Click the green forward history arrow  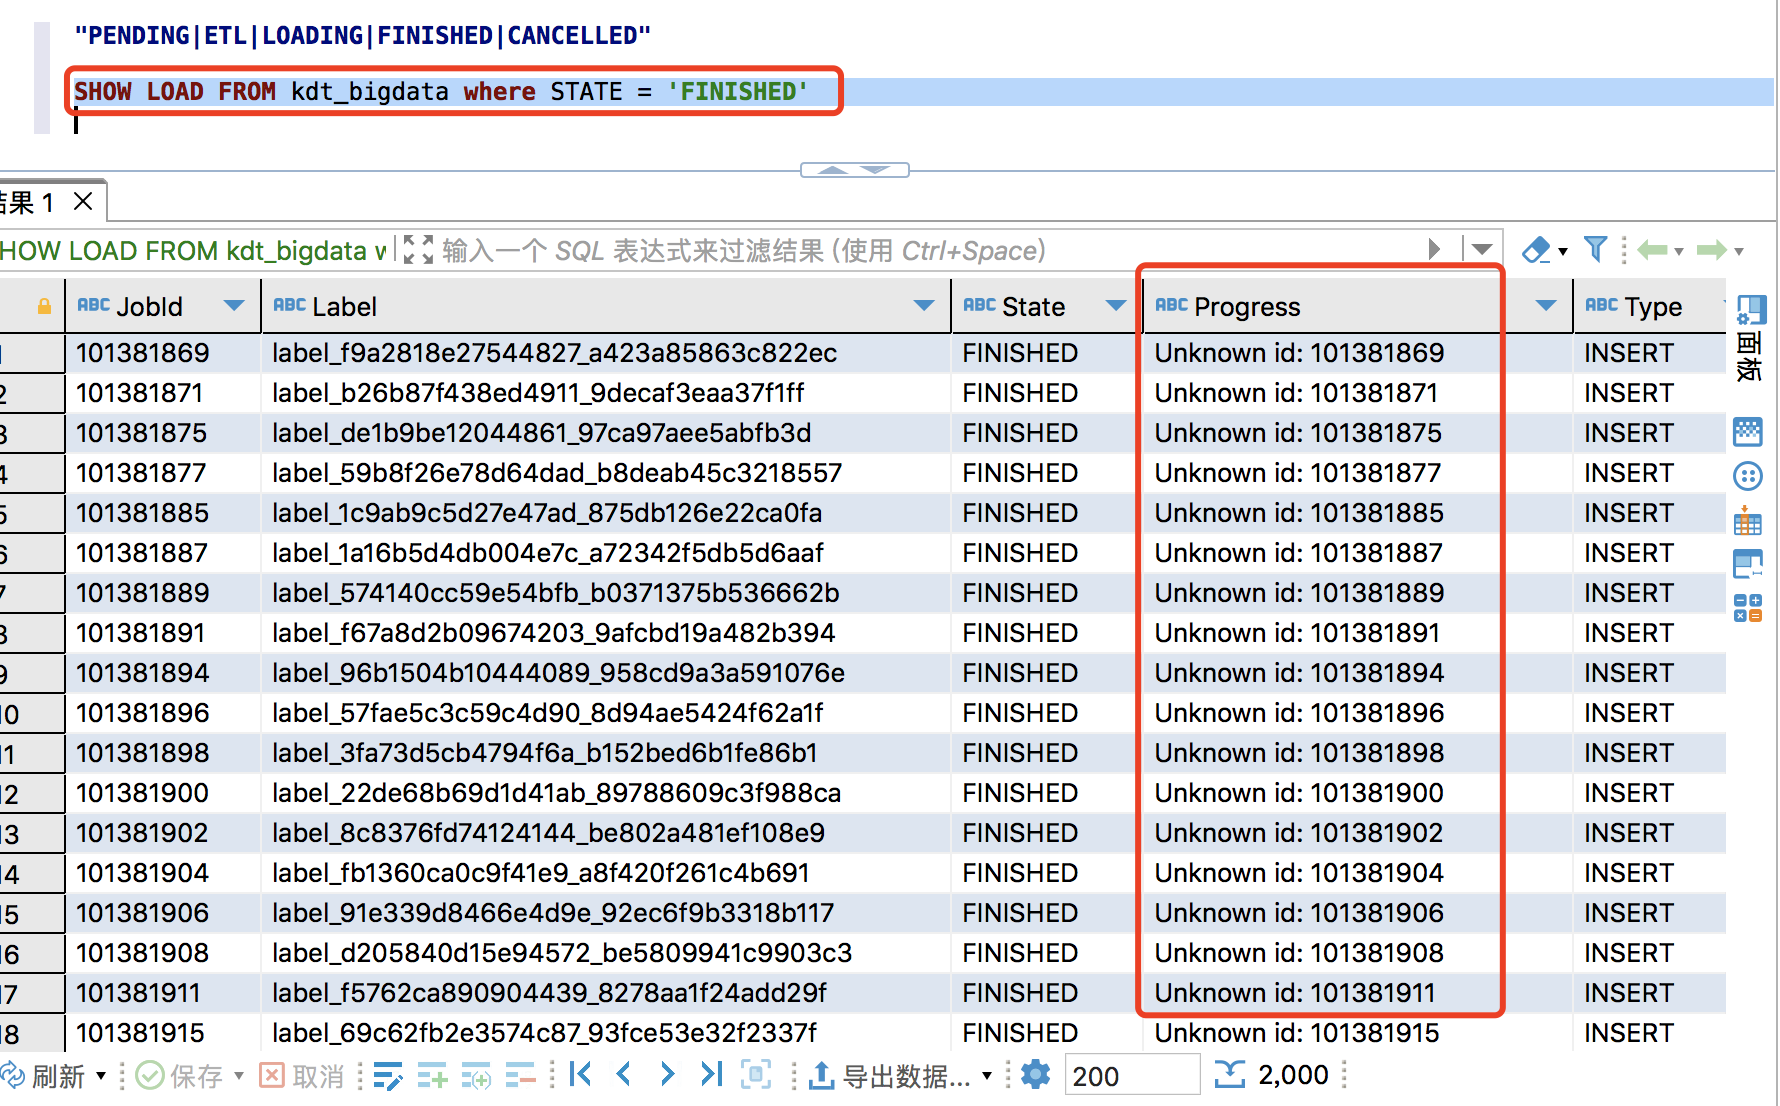click(1712, 250)
